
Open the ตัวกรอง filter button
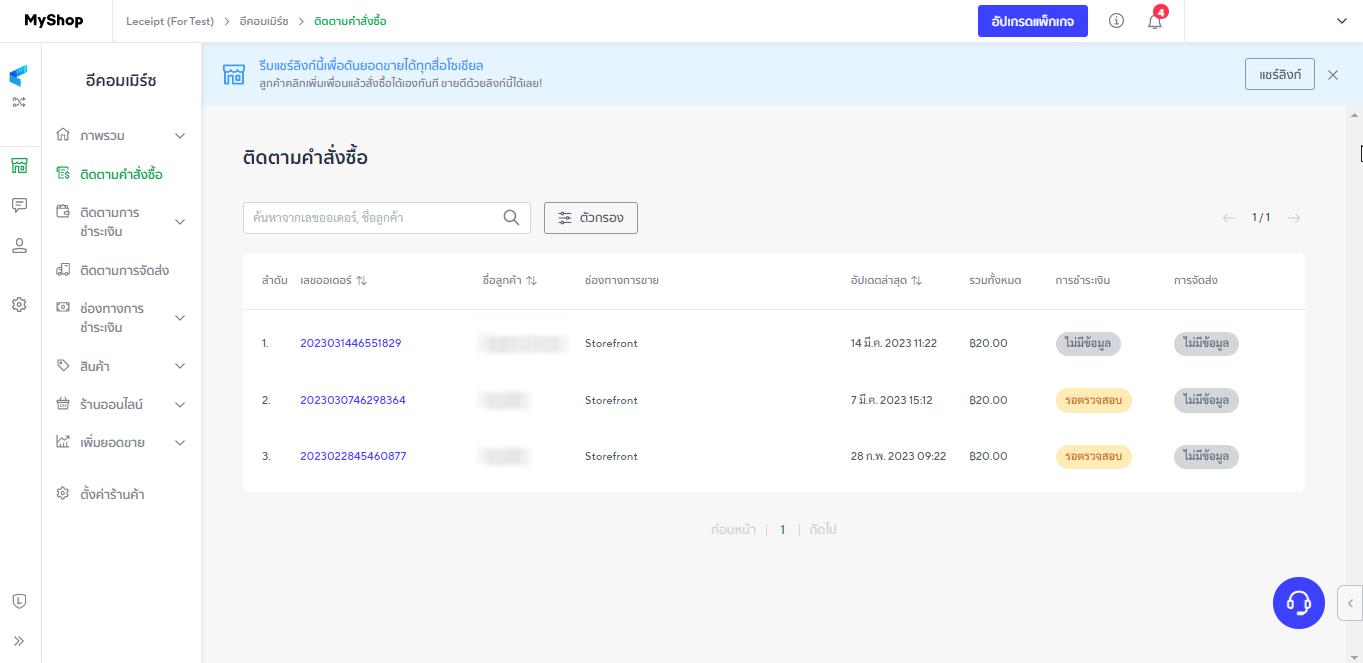[591, 218]
